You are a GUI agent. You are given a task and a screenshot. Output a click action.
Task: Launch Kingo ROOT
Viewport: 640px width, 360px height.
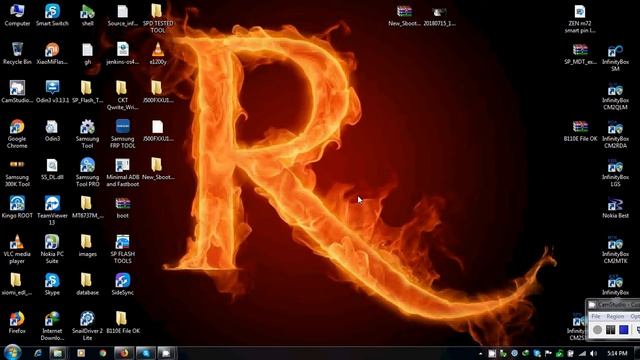click(x=17, y=207)
